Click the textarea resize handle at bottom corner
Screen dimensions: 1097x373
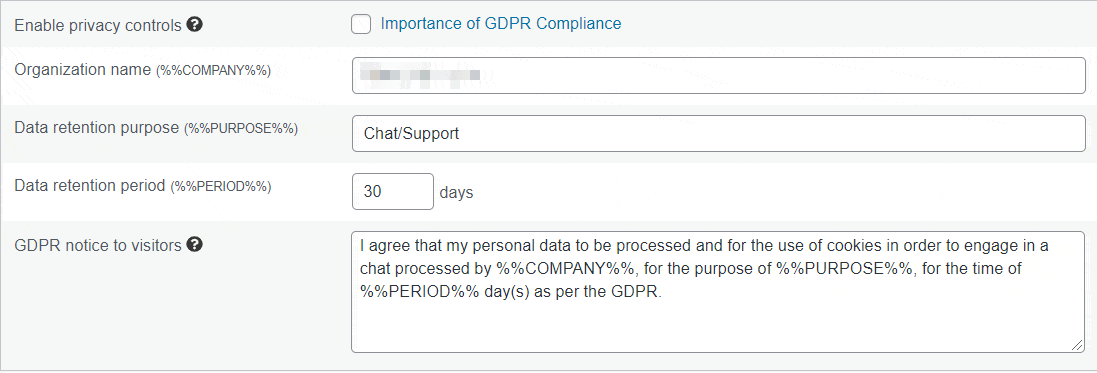point(1077,345)
